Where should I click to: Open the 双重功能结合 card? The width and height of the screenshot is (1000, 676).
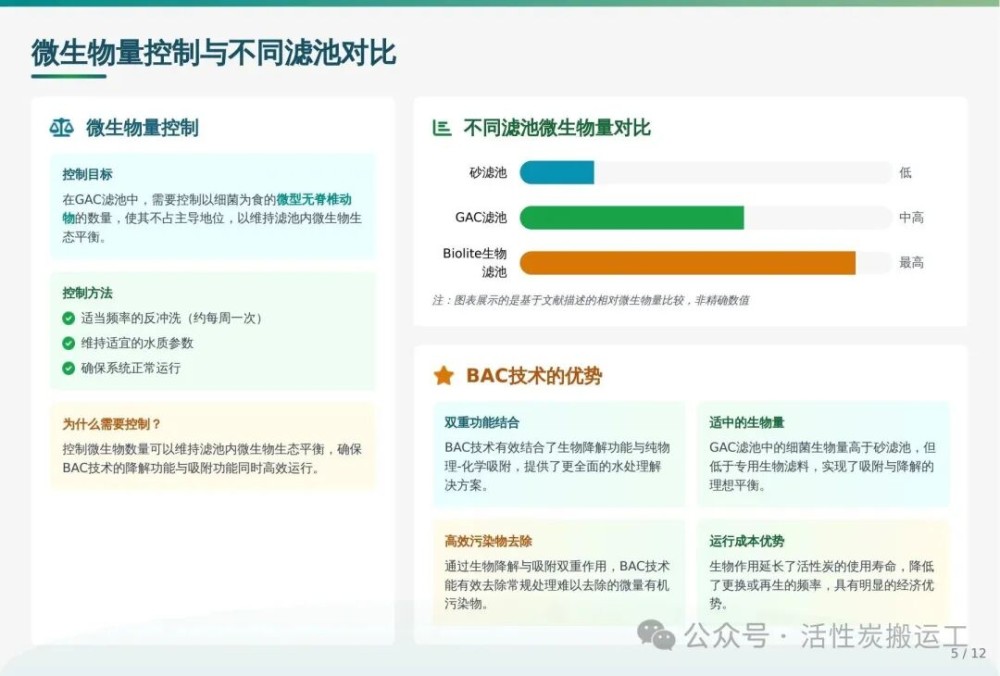click(x=558, y=453)
